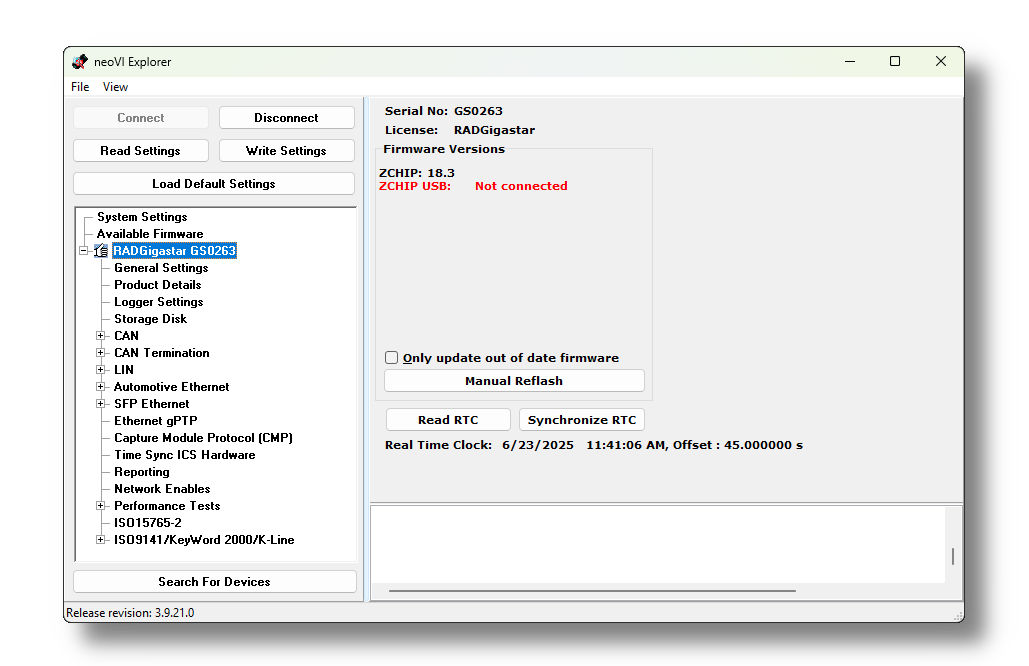Select Automotive Ethernet label in tree
The image size is (1029, 666).
pos(171,387)
